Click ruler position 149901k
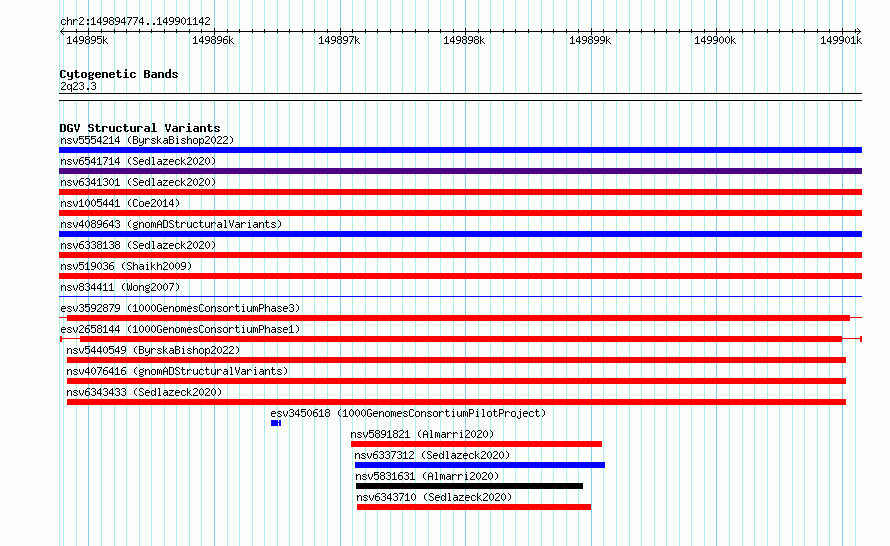This screenshot has height=546, width=890. (841, 40)
